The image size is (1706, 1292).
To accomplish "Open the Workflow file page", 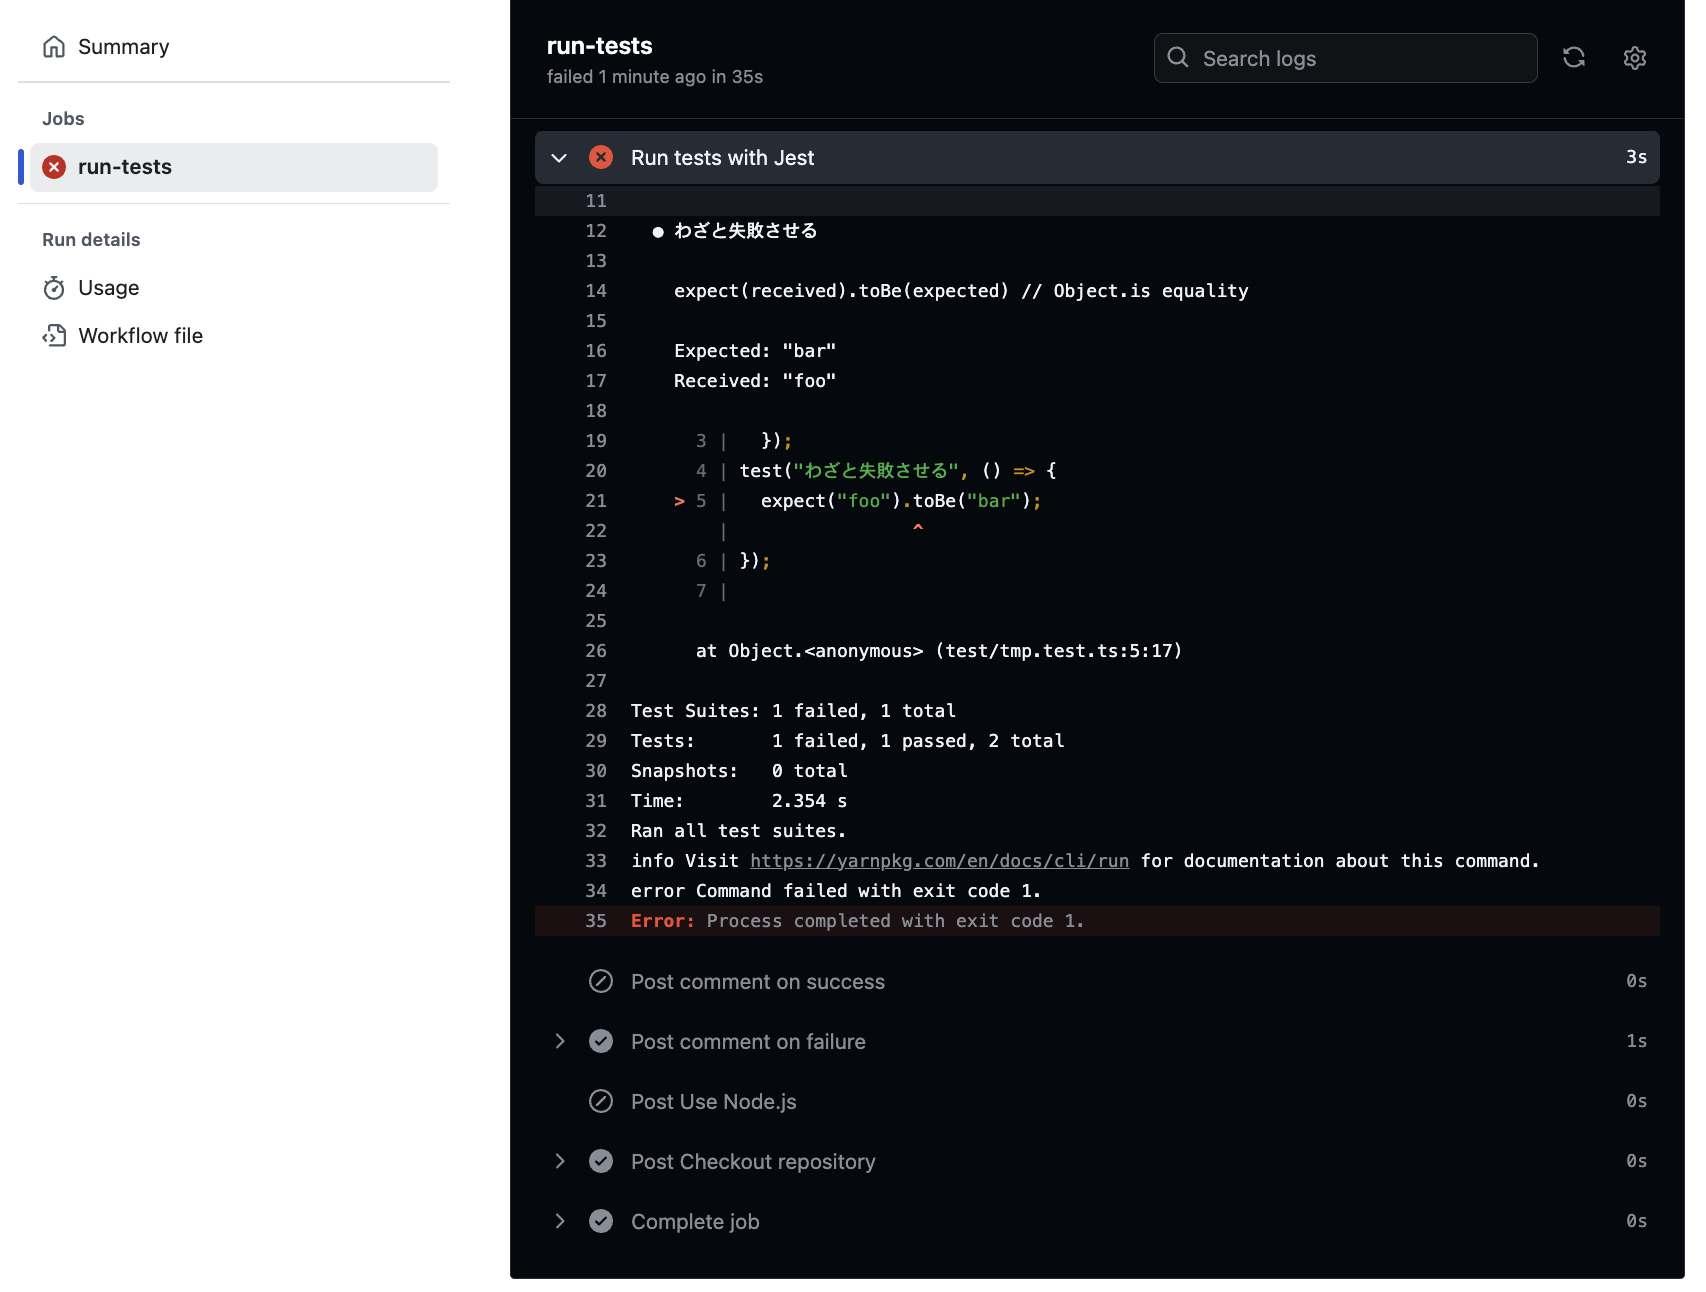I will tap(140, 336).
